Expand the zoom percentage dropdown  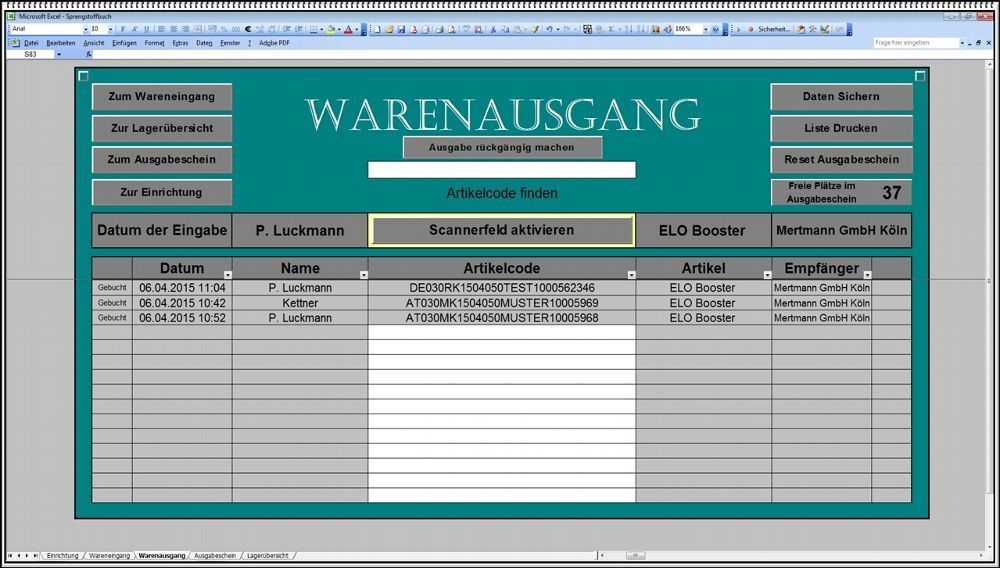[705, 30]
